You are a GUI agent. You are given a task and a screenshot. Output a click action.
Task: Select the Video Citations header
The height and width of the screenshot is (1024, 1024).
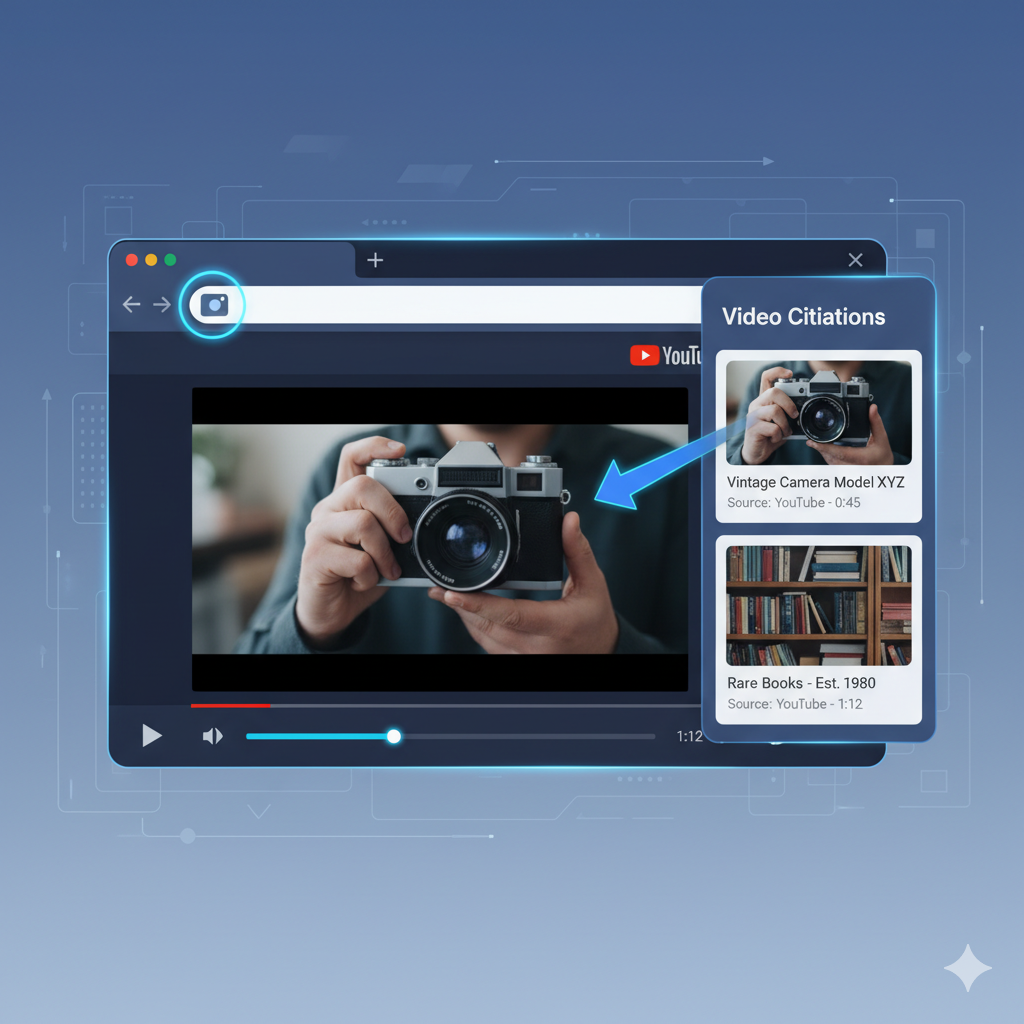click(802, 316)
